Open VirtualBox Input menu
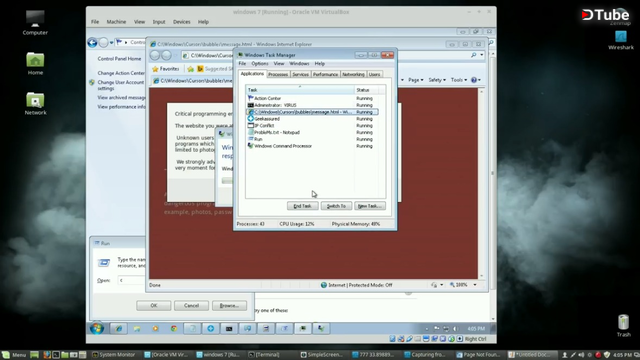 [159, 22]
